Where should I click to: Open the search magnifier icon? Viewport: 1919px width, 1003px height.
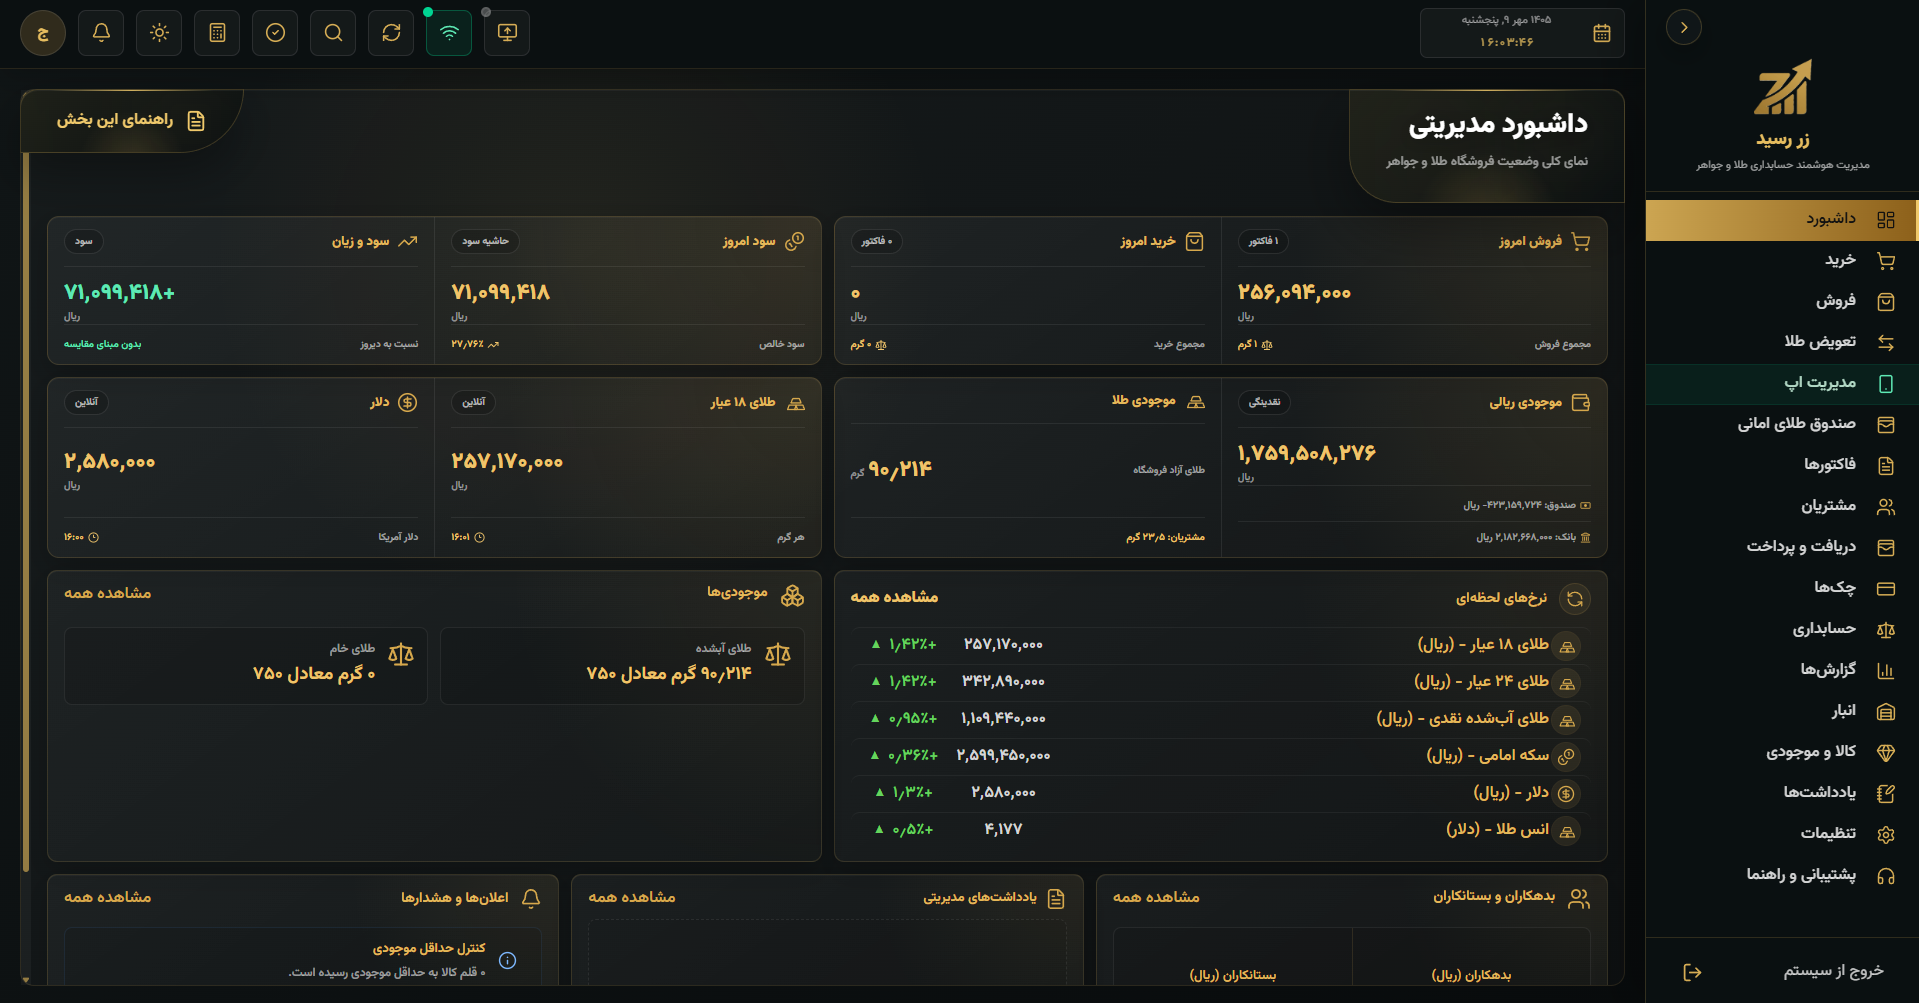point(333,33)
